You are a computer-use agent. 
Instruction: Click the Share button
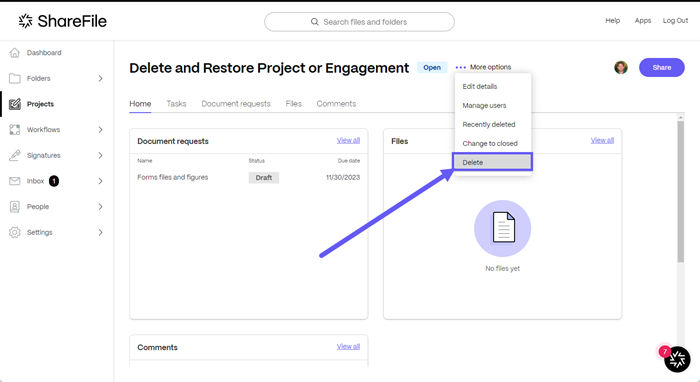[662, 67]
